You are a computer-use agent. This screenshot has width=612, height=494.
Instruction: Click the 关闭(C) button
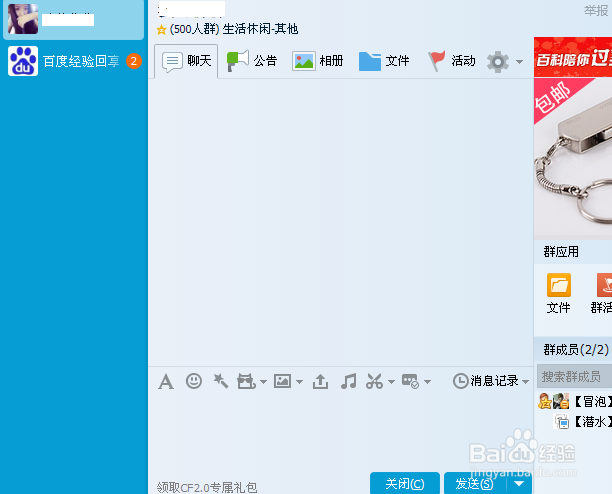[405, 484]
